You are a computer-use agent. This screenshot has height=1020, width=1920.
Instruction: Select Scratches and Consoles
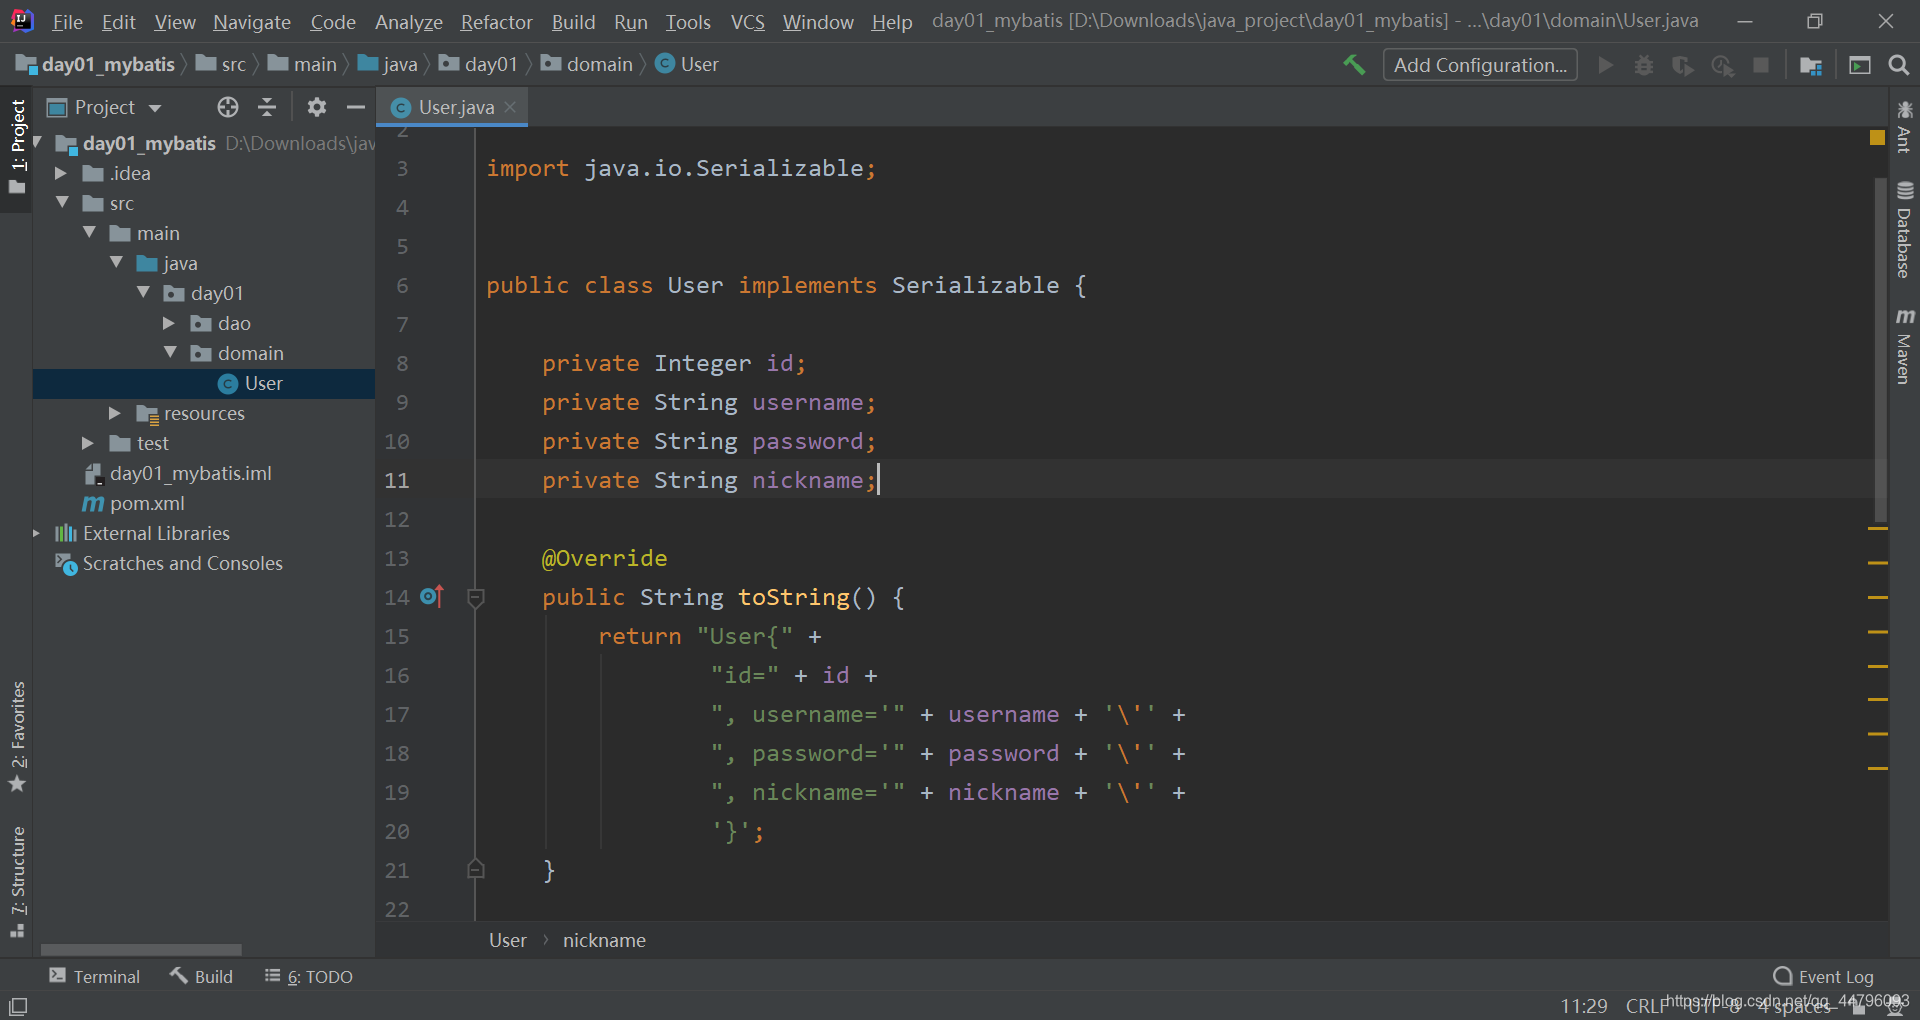182,563
